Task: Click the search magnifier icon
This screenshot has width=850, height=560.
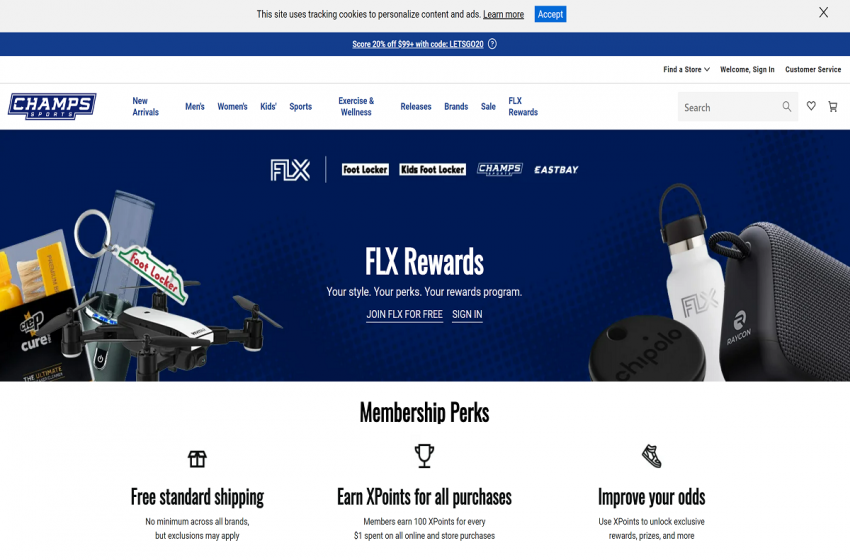Action: pos(787,106)
